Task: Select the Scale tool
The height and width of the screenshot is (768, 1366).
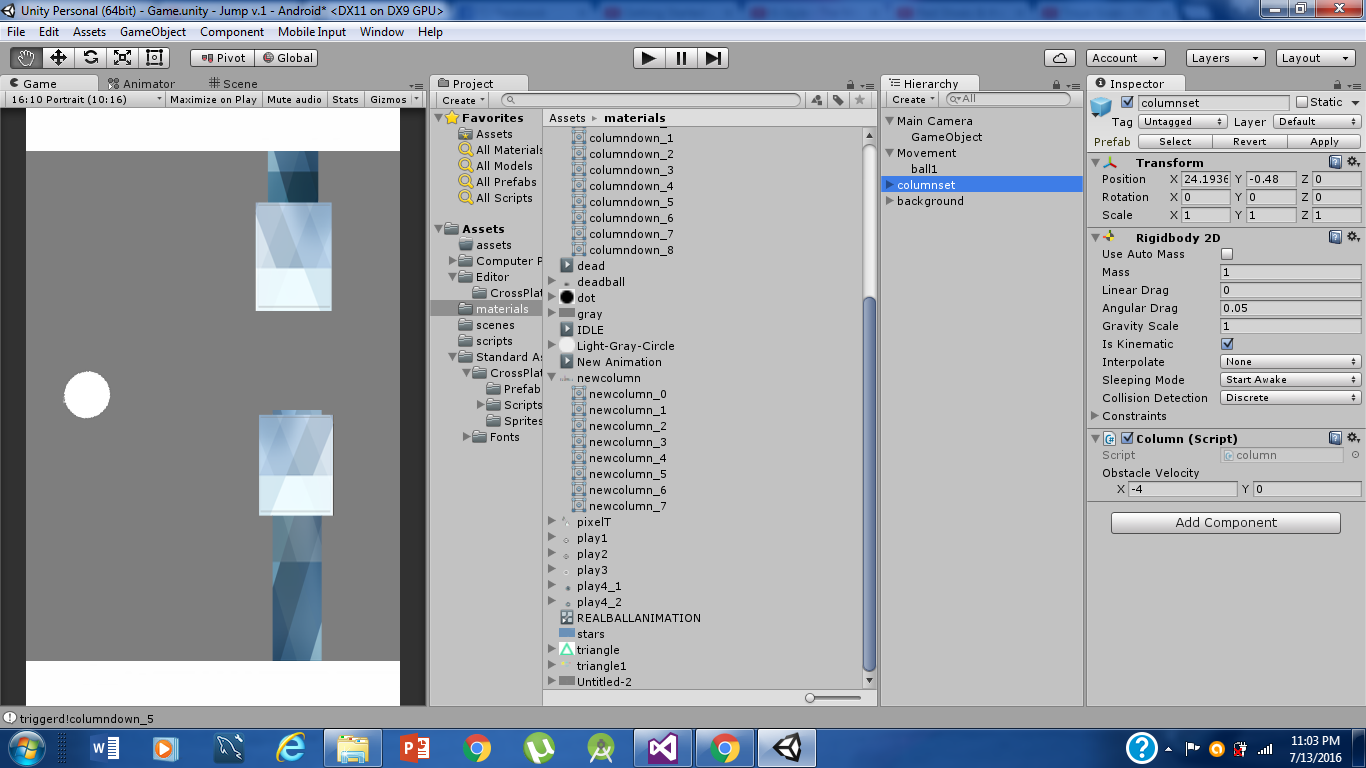Action: (122, 57)
